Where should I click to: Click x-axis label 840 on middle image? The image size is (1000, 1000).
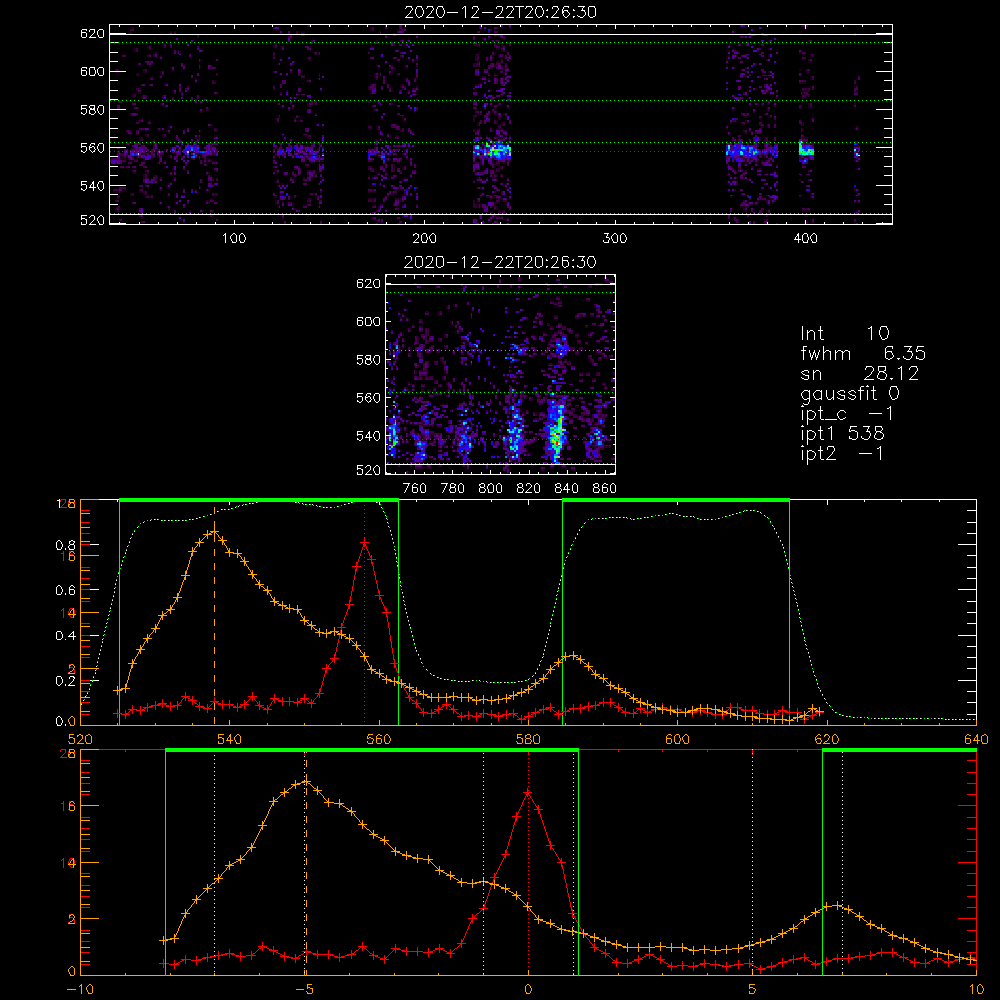pos(566,489)
